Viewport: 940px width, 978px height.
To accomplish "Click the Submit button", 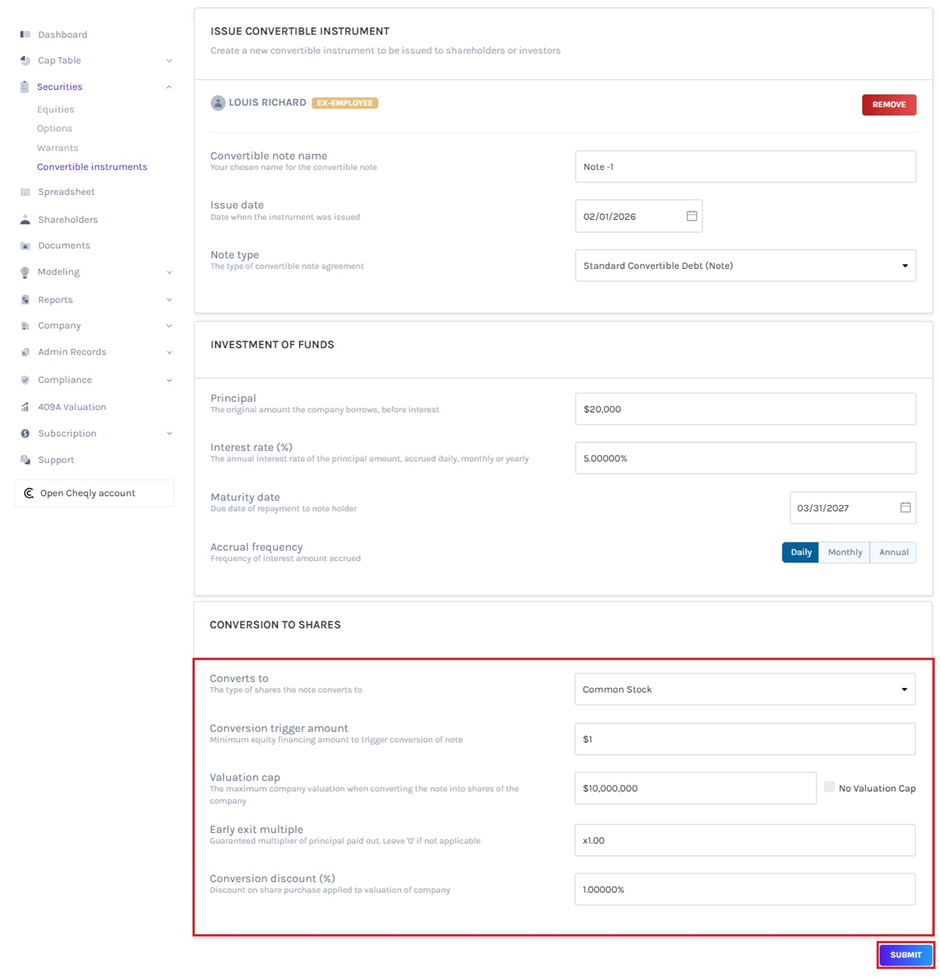I will point(905,955).
